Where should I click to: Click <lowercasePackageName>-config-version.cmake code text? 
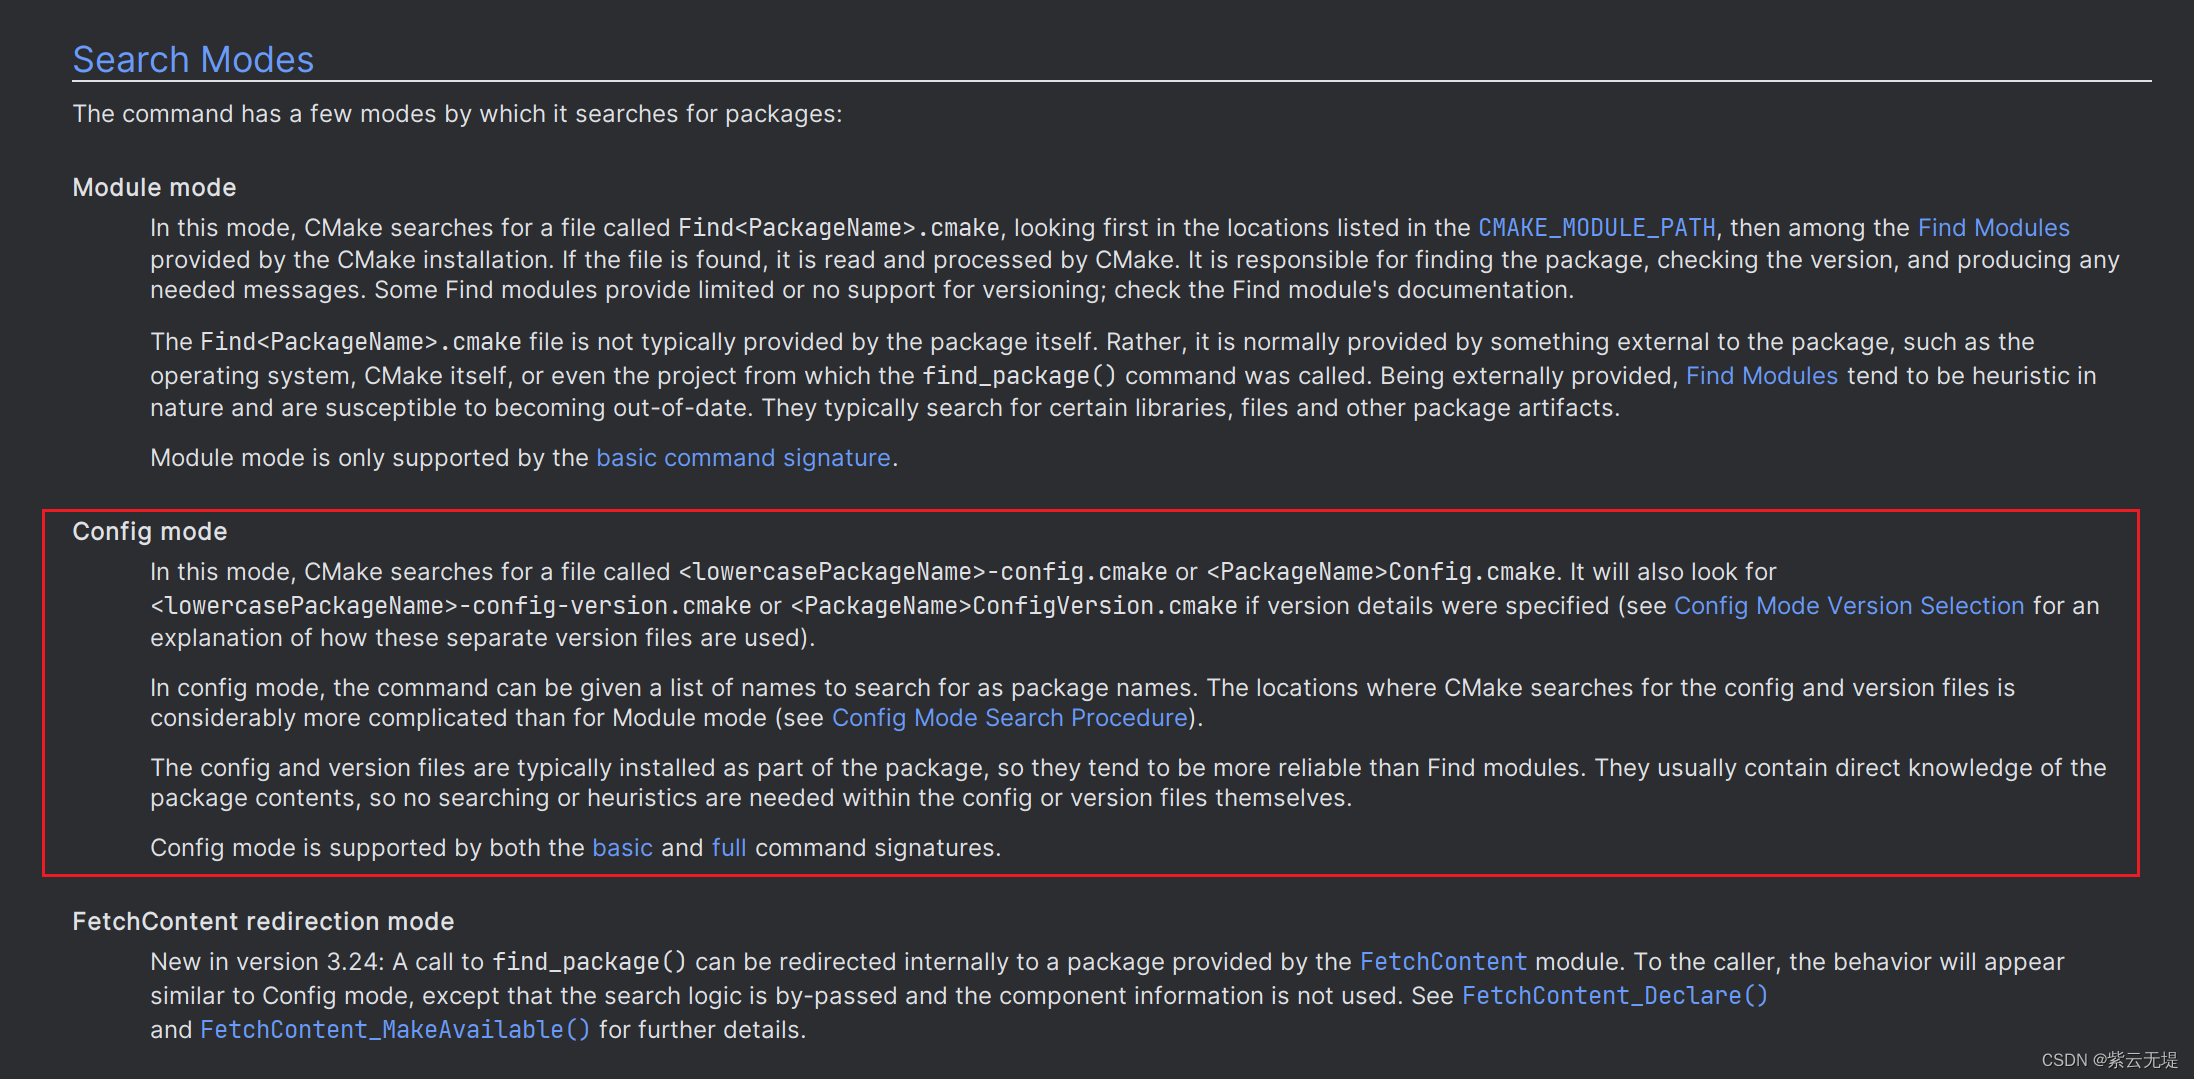[451, 606]
